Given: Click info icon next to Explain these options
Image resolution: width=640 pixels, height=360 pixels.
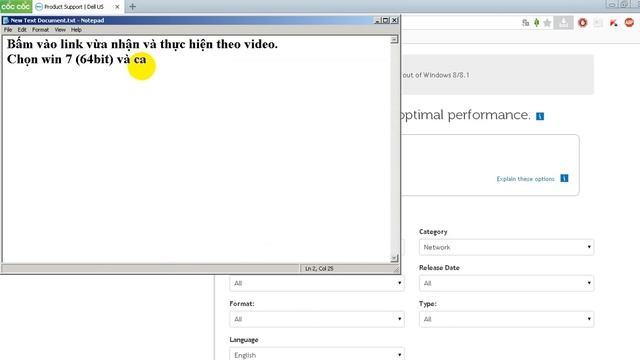Looking at the screenshot, I should click(564, 178).
